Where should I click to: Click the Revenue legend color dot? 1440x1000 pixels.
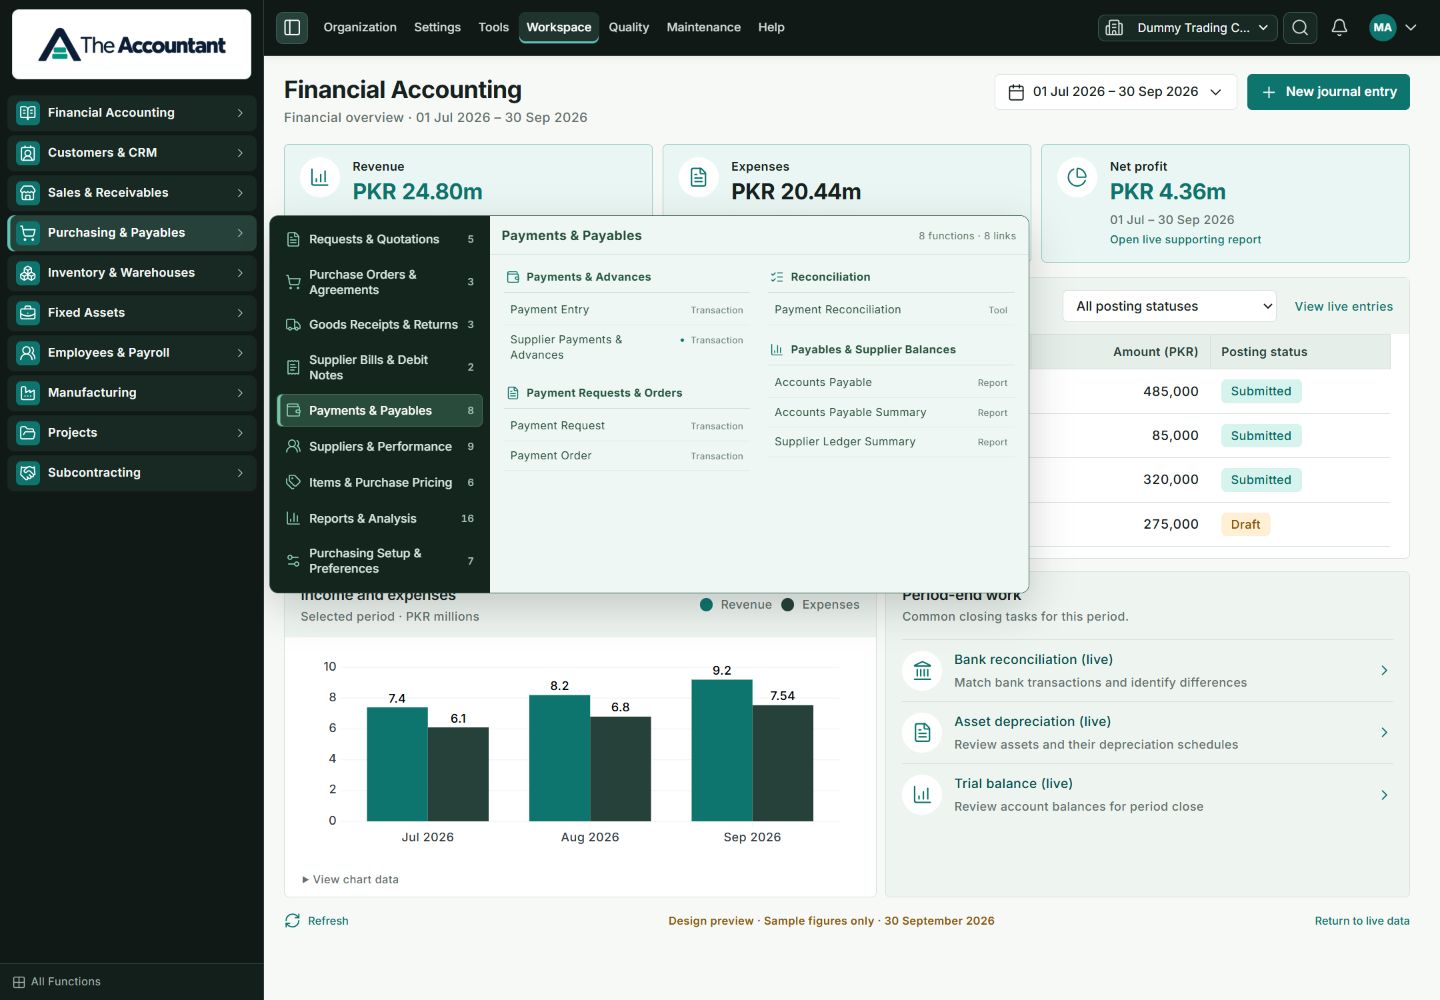(707, 605)
